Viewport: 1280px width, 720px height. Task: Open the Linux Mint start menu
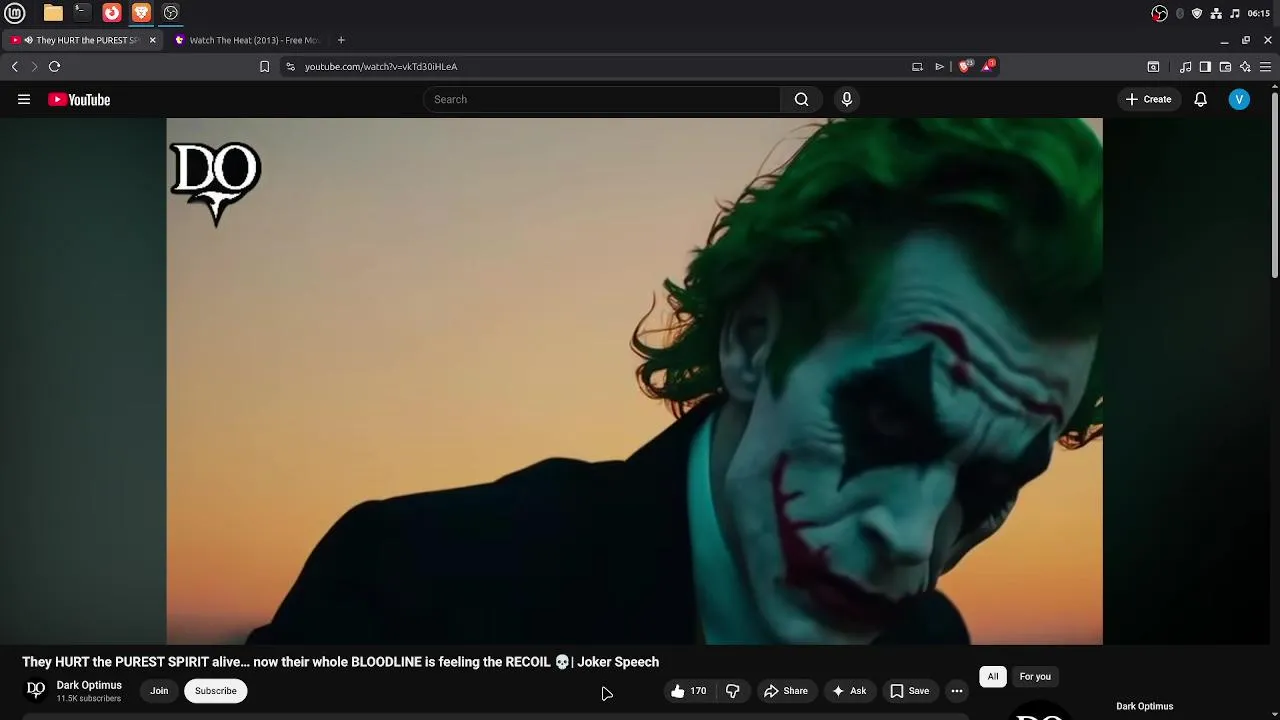point(15,13)
